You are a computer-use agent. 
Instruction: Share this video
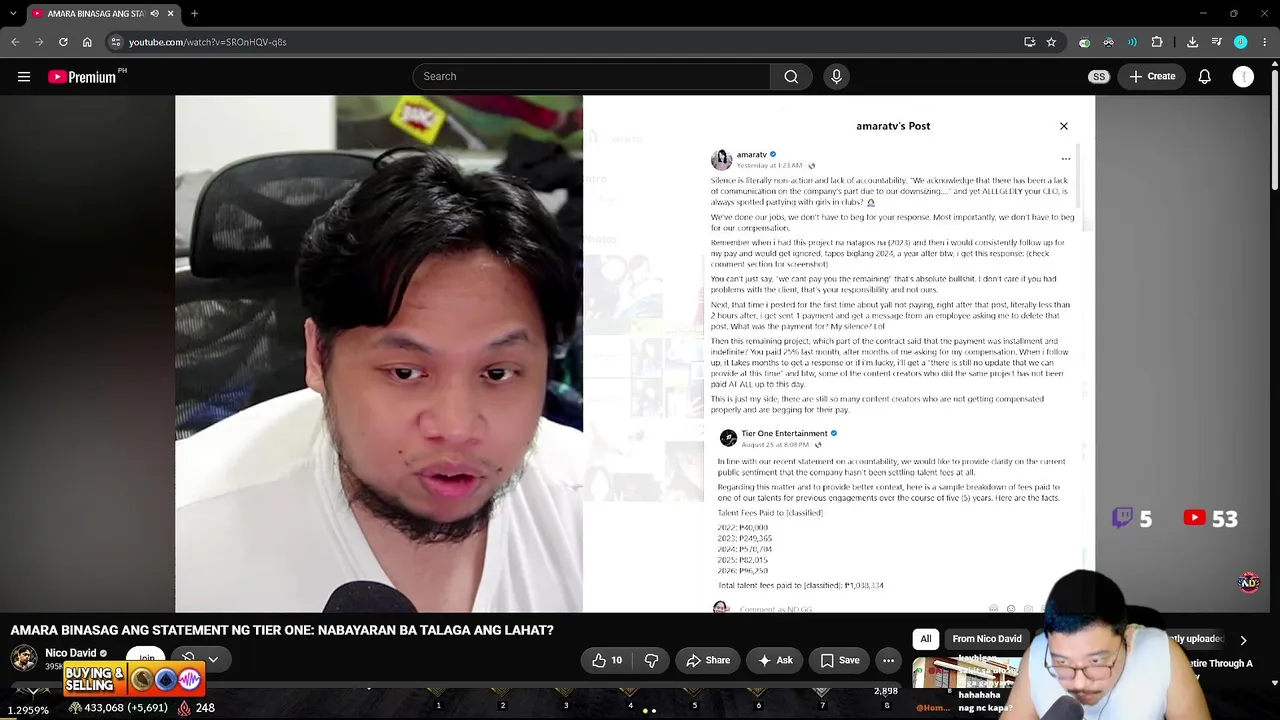[x=708, y=660]
